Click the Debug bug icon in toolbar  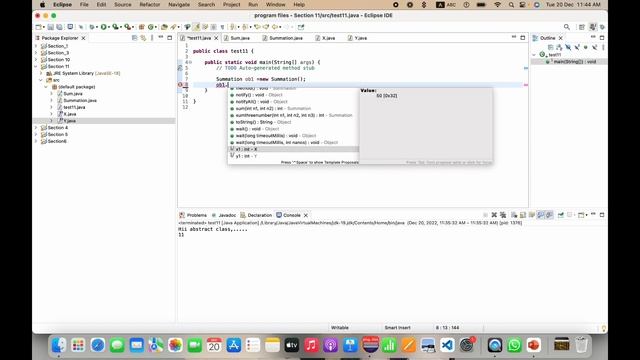[x=91, y=27]
